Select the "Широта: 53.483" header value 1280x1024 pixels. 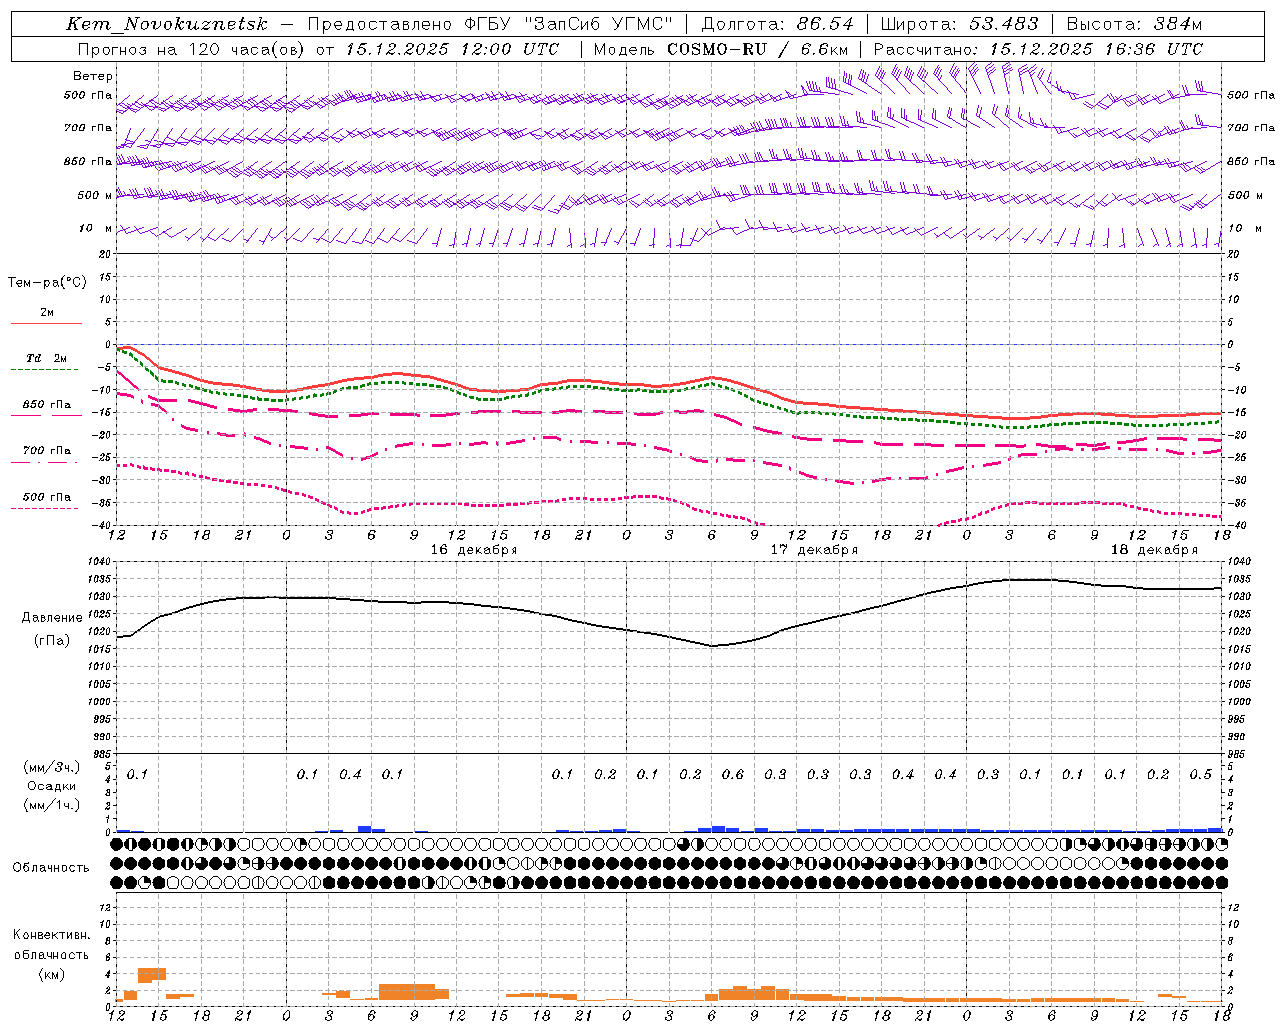pyautogui.click(x=960, y=24)
